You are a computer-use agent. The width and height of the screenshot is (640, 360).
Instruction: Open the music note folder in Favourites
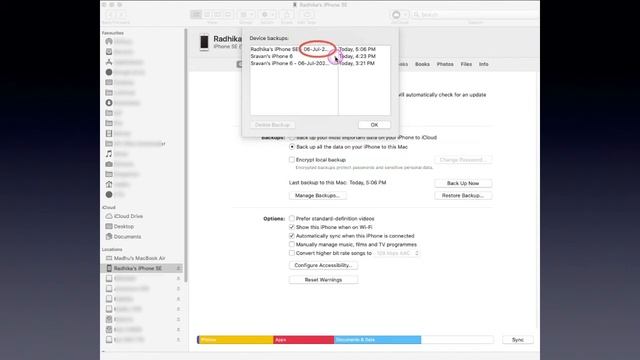point(109,154)
